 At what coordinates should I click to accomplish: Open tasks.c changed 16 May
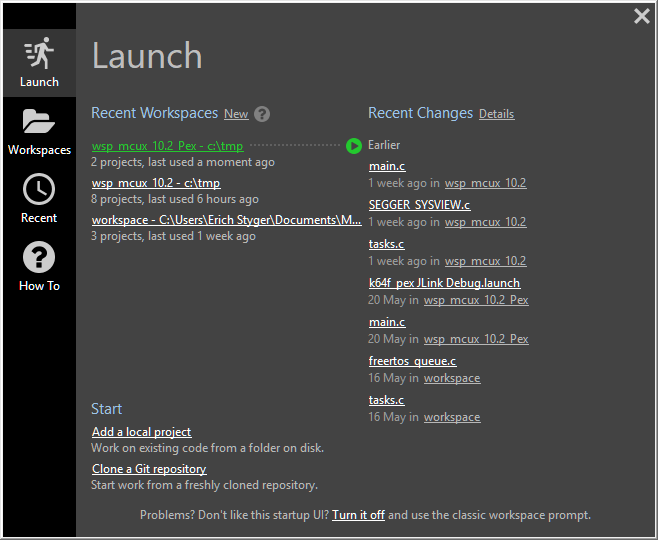386,400
